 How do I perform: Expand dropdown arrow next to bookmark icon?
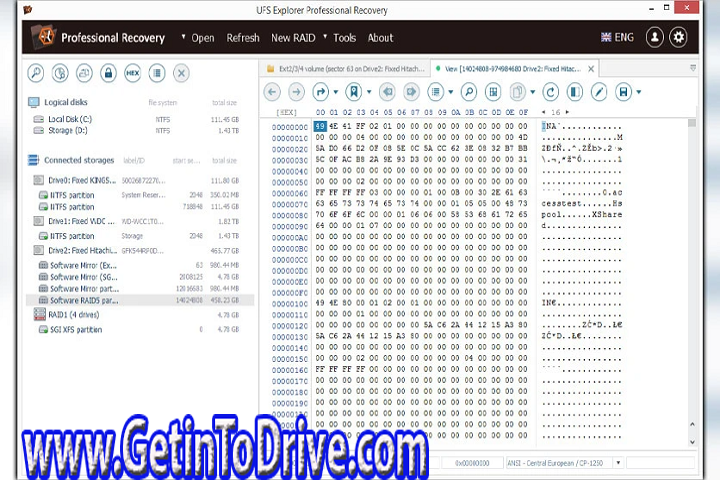pyautogui.click(x=369, y=92)
